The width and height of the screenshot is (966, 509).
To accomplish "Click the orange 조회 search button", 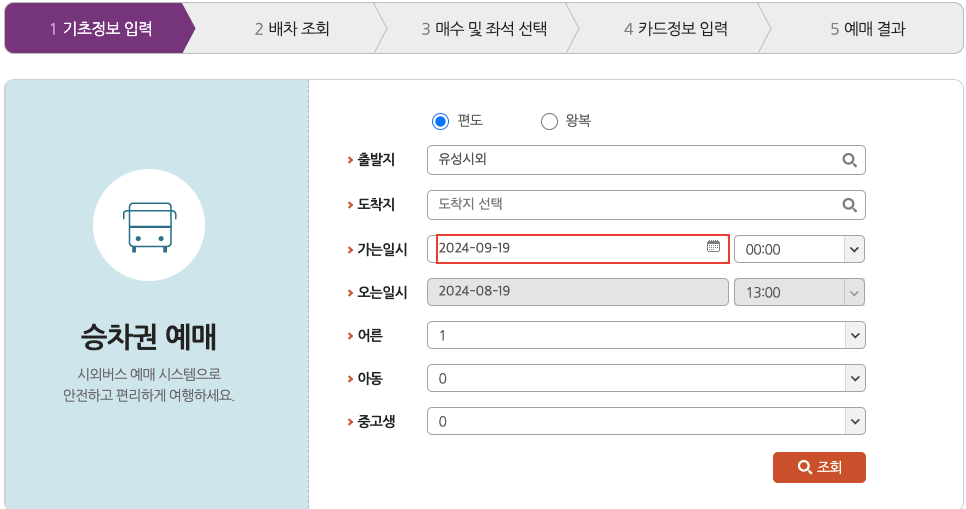I will pyautogui.click(x=819, y=467).
